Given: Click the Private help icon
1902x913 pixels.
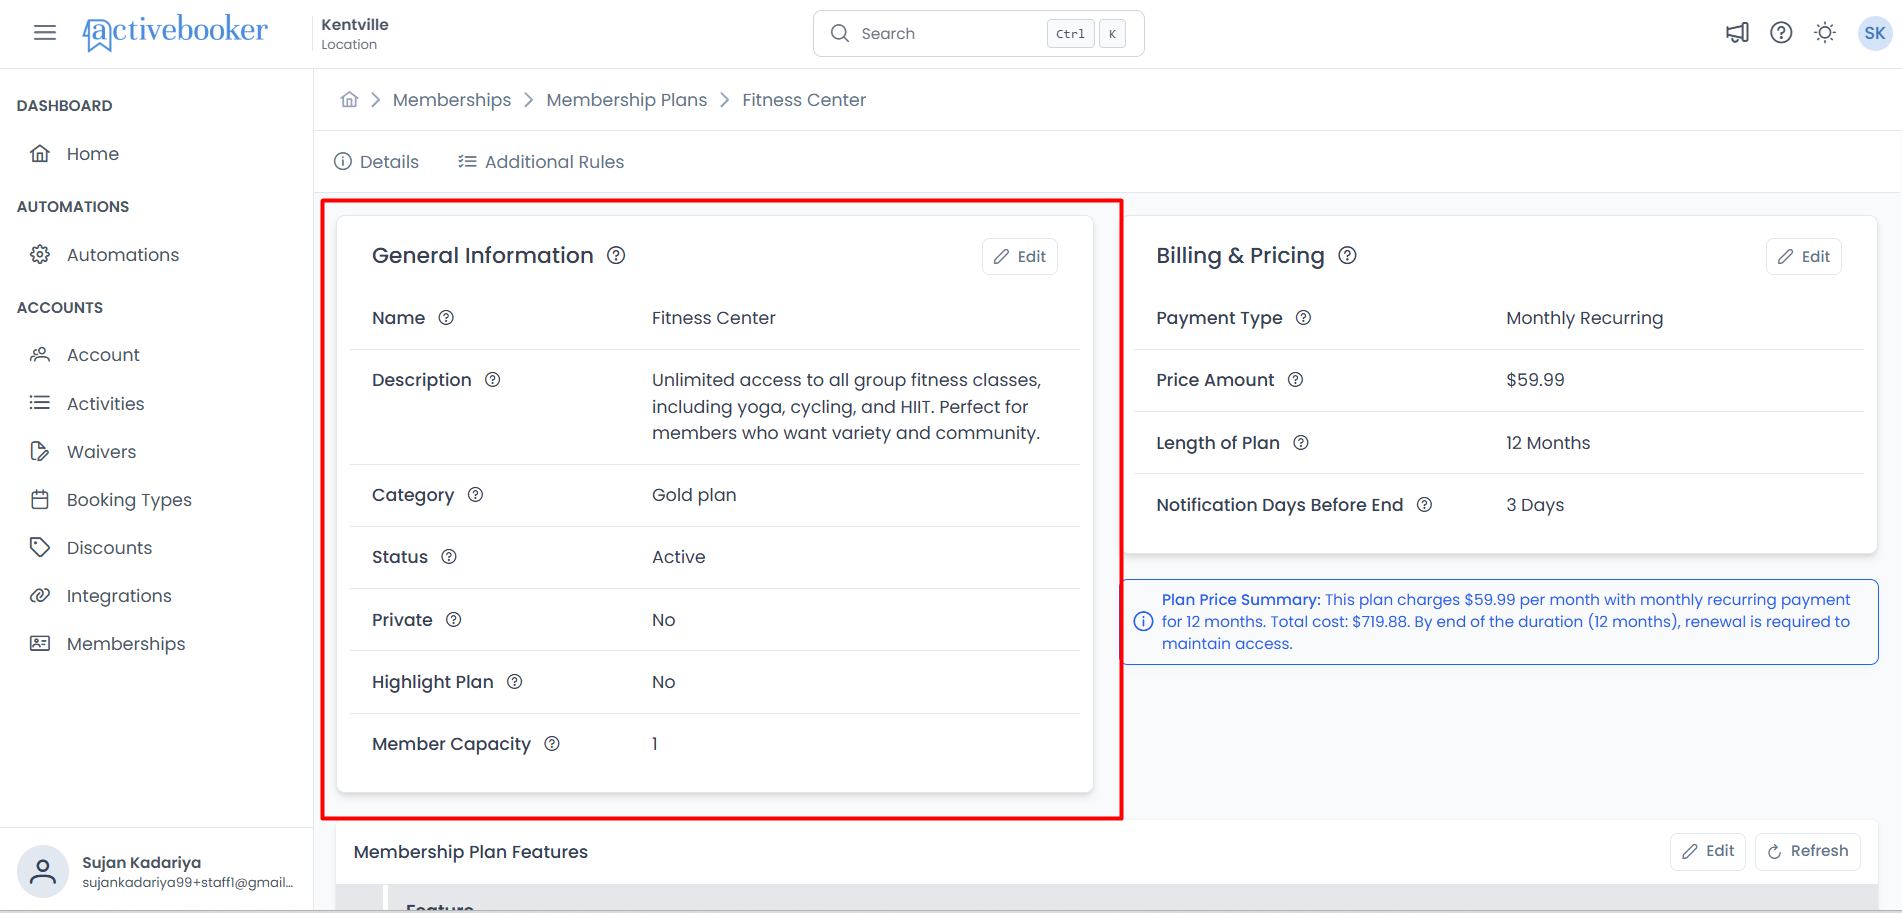Looking at the screenshot, I should pos(454,620).
